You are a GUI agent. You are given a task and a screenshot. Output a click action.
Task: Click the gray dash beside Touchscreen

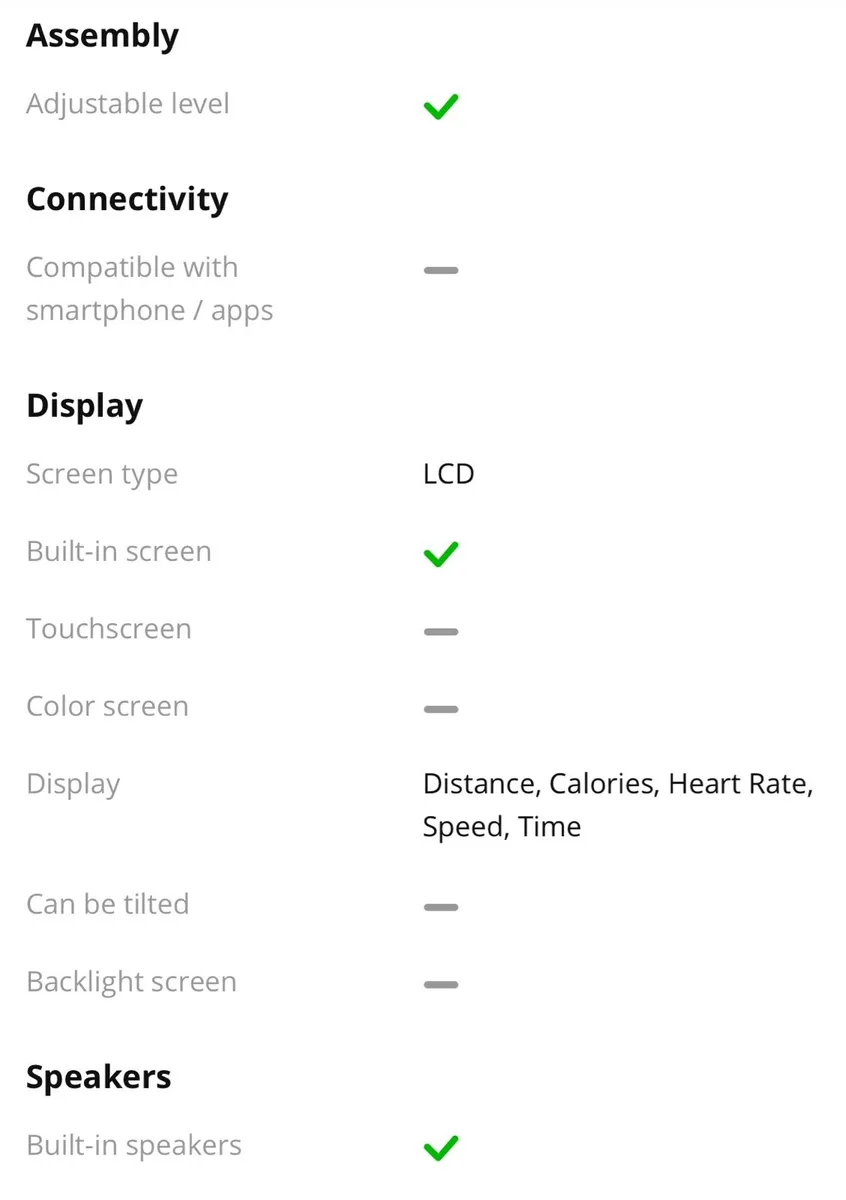point(440,632)
